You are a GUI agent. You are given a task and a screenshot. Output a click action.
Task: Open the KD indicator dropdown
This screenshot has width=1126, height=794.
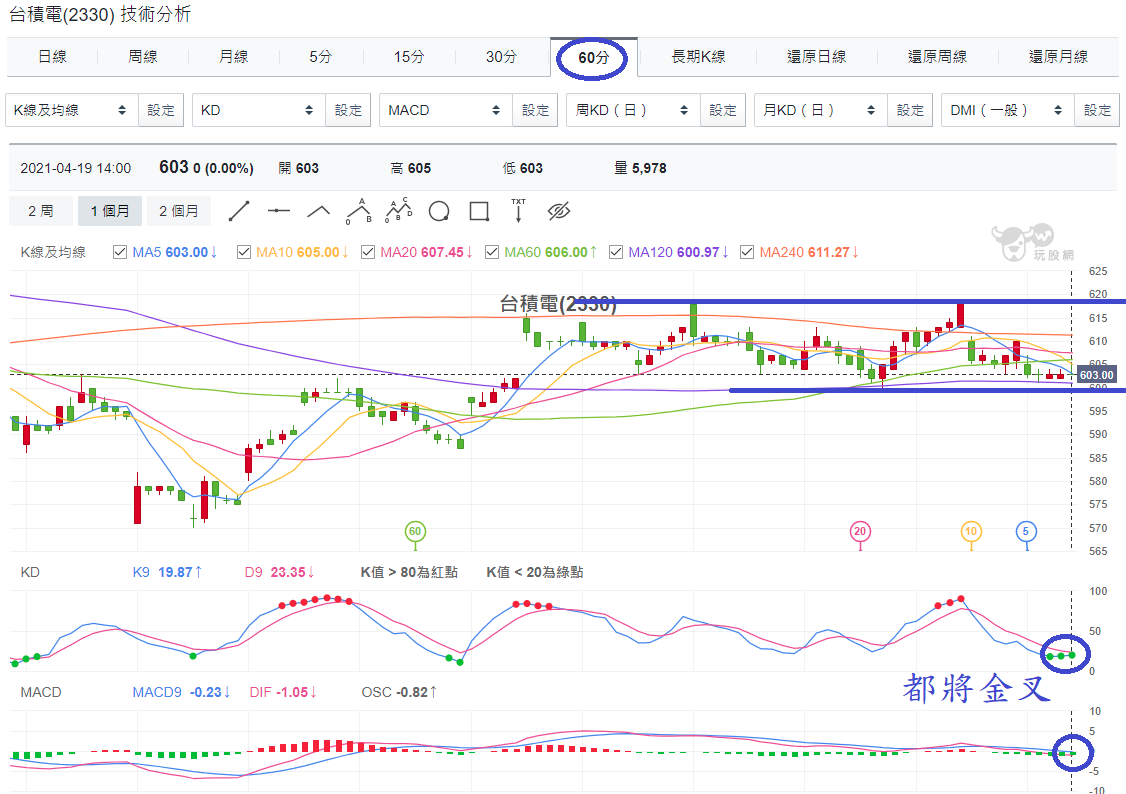coord(259,110)
